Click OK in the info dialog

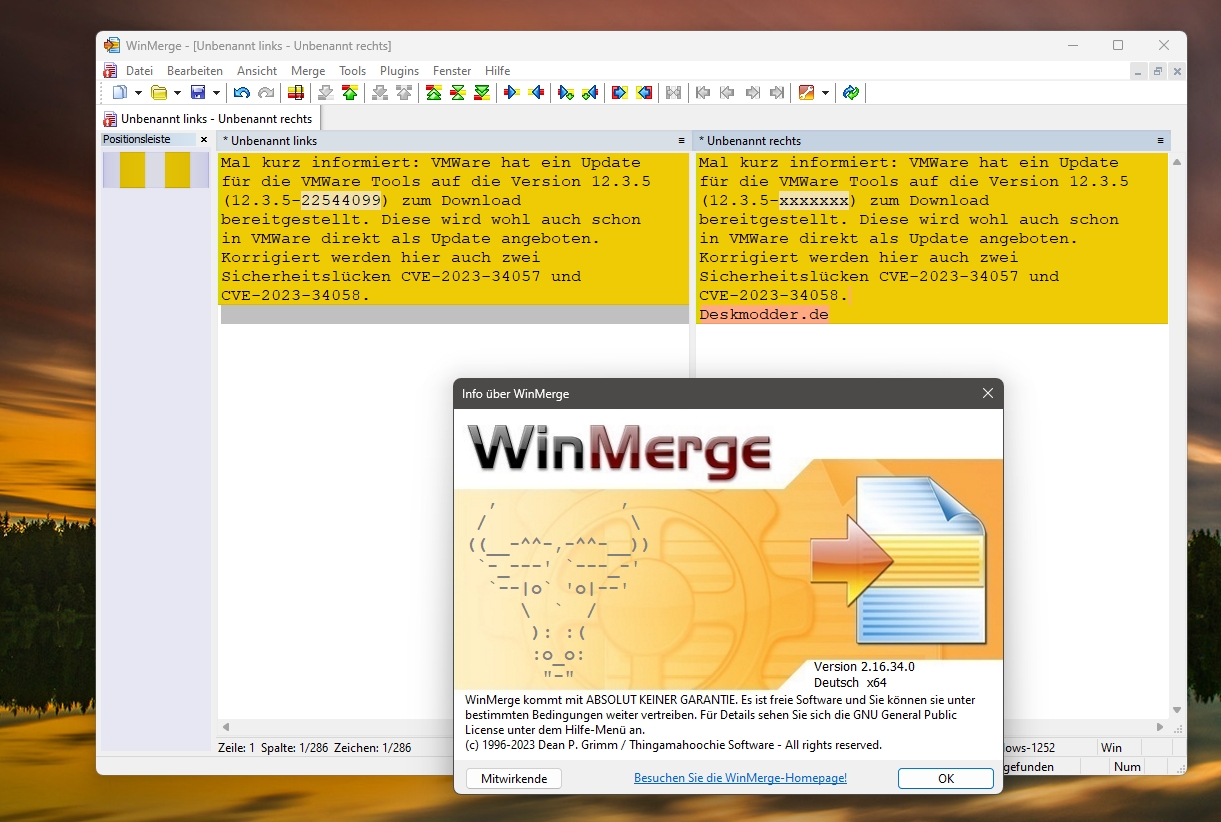click(946, 778)
